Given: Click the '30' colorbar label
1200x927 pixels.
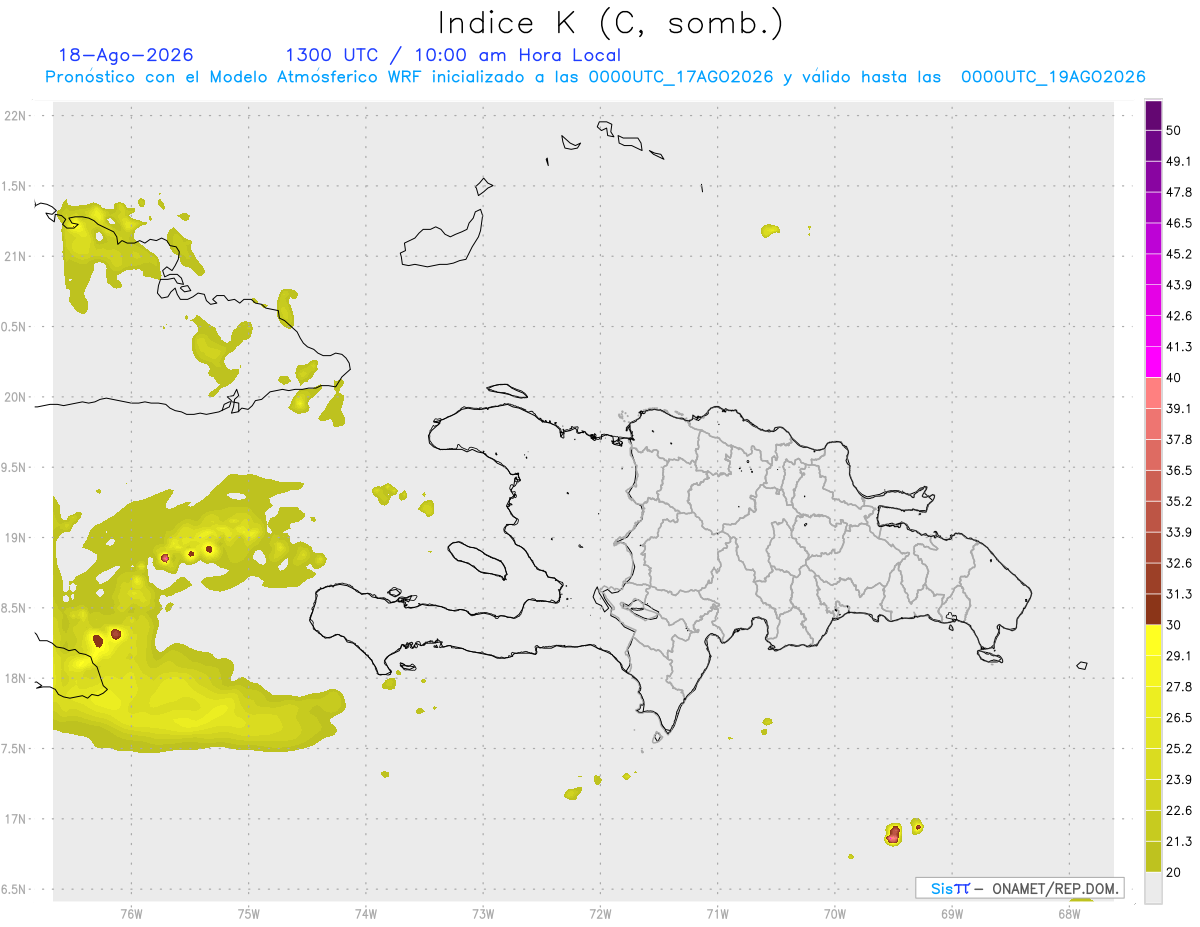Looking at the screenshot, I should (x=1175, y=625).
